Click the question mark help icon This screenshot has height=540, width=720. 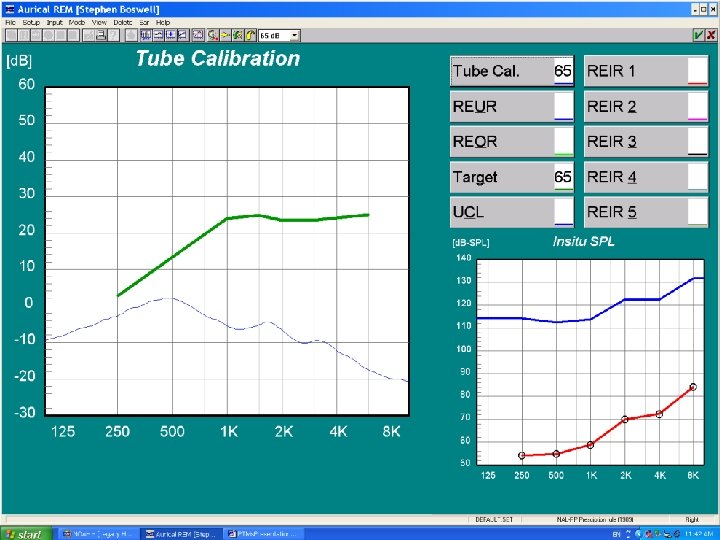coord(113,35)
